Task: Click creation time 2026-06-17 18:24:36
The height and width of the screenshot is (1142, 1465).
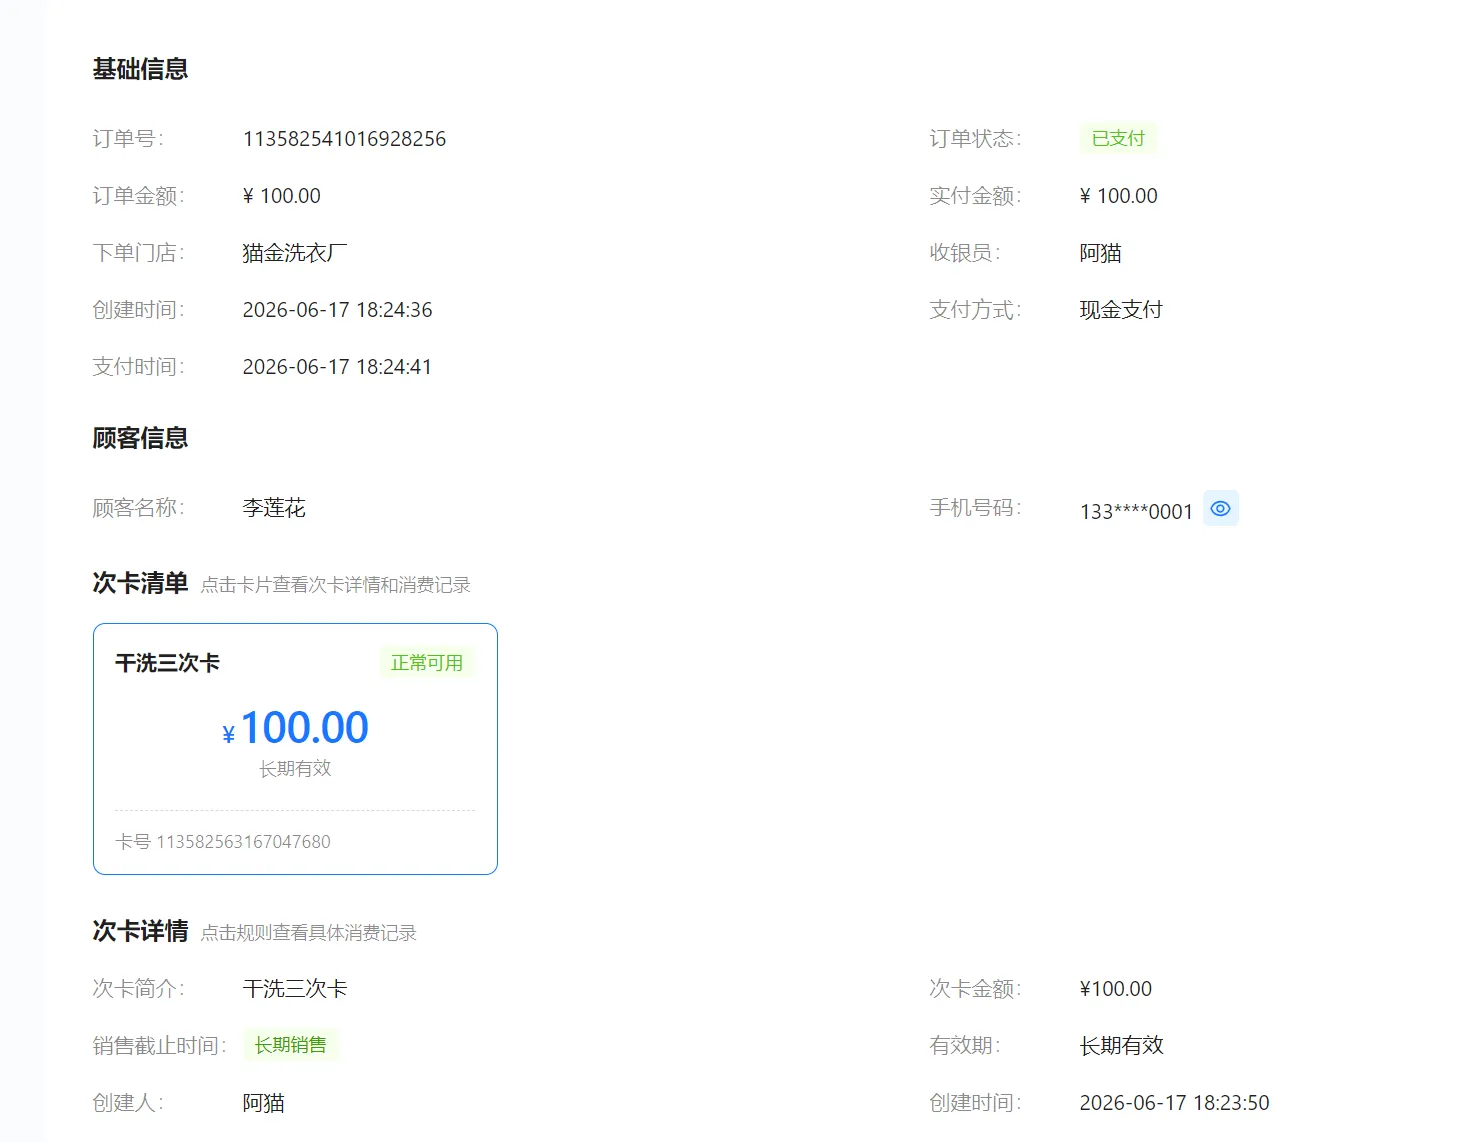Action: pos(337,310)
